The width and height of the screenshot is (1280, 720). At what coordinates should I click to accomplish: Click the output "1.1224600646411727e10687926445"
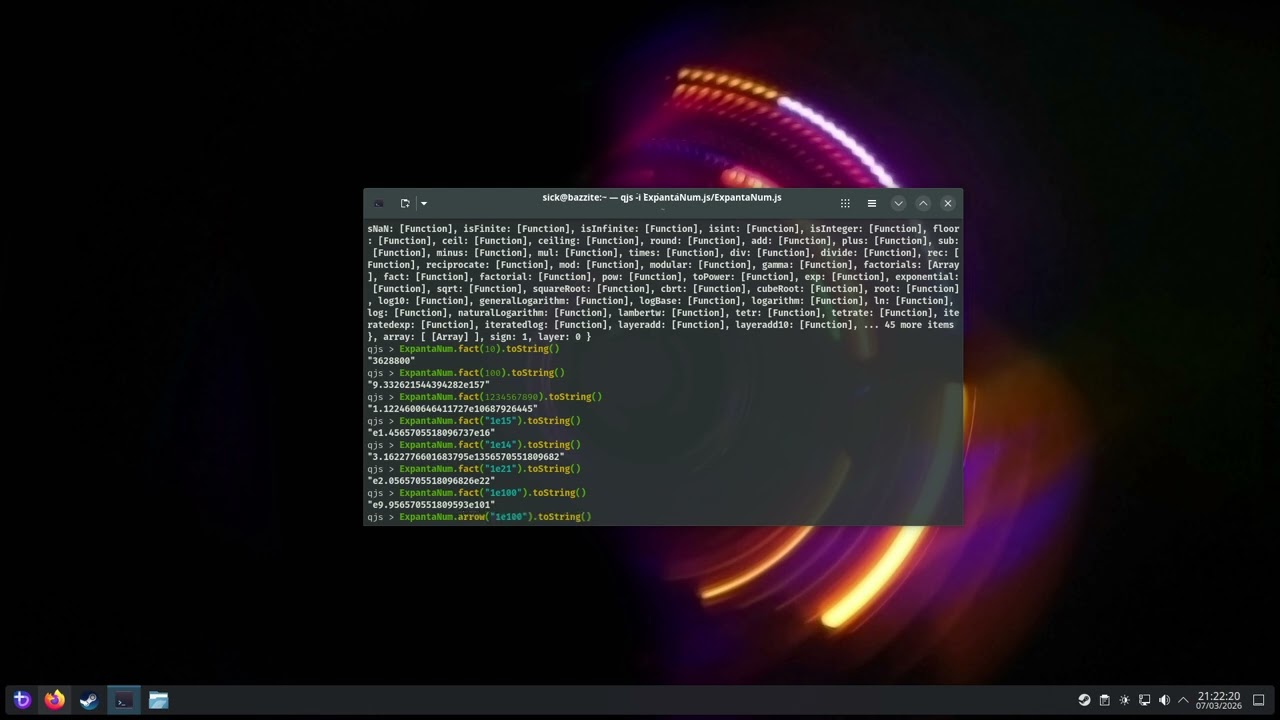[x=452, y=409]
